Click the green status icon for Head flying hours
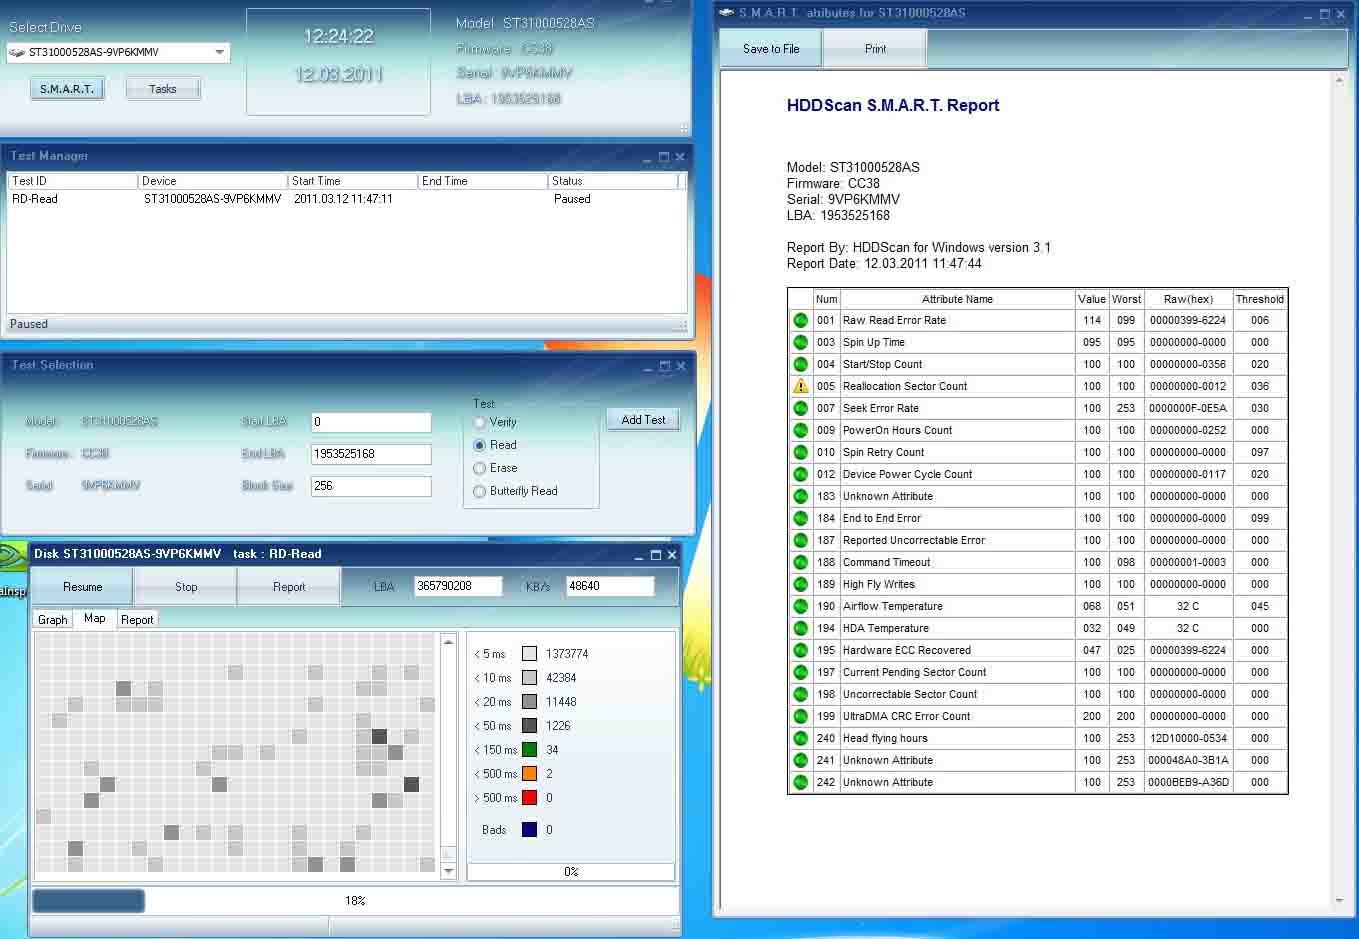Screen dimensions: 1359x939 [x=800, y=738]
